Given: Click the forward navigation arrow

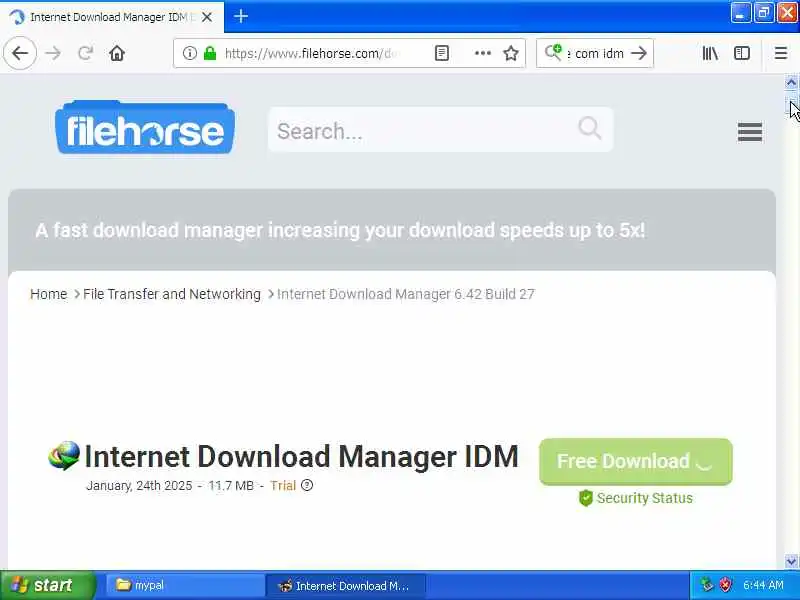Looking at the screenshot, I should click(53, 53).
